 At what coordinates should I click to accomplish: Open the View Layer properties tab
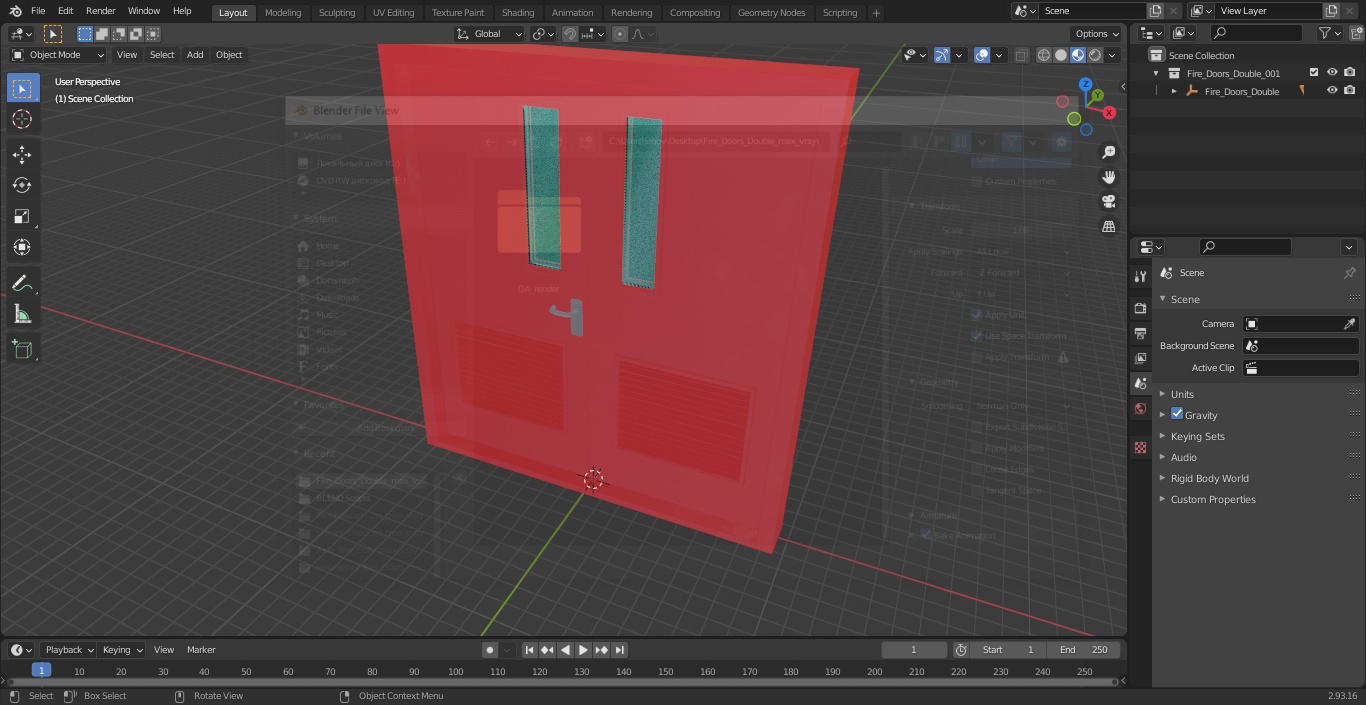coord(1140,358)
